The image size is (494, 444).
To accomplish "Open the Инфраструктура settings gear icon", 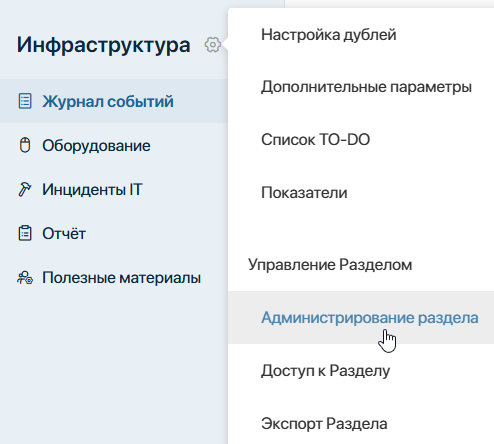I will (212, 45).
